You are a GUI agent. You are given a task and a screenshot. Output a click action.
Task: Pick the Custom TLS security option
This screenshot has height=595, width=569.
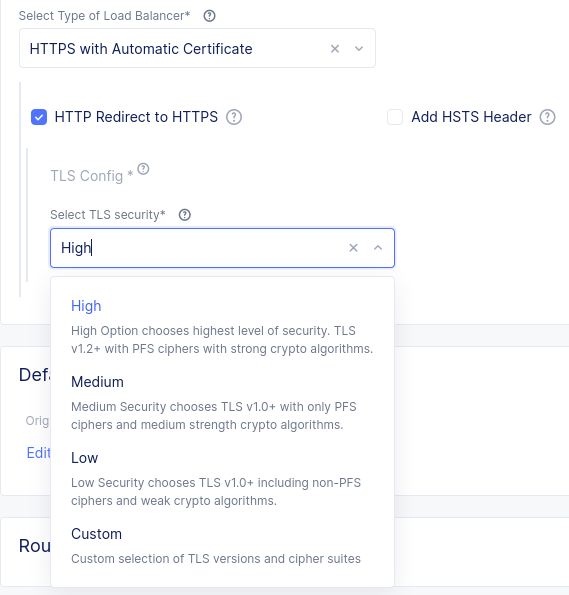click(222, 546)
